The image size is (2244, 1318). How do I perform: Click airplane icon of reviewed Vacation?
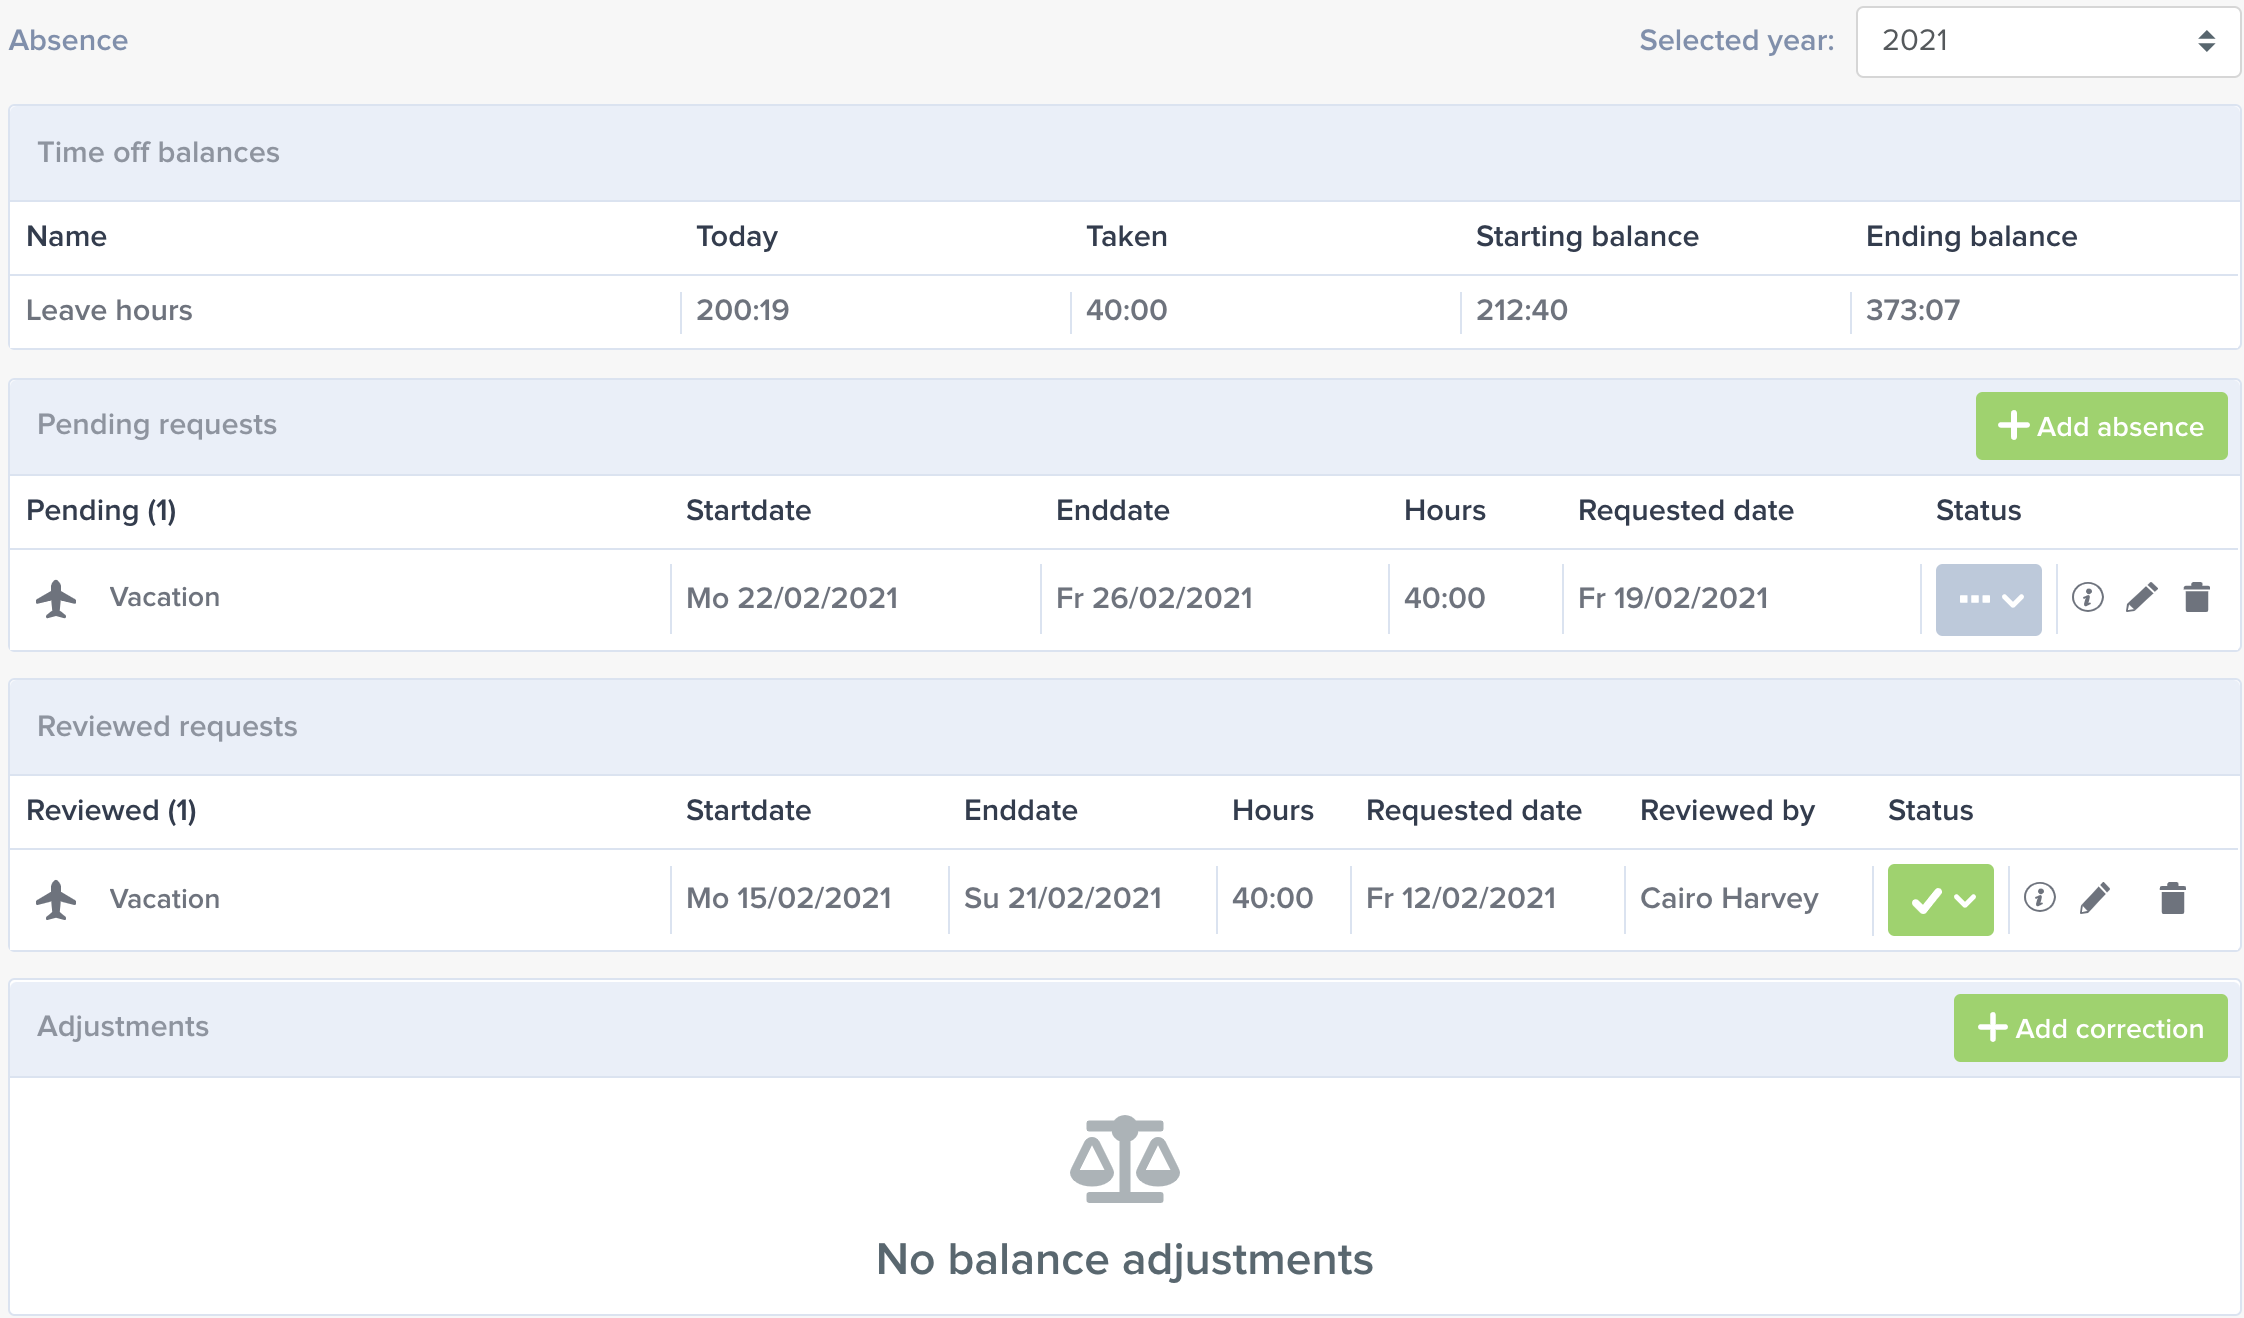tap(56, 899)
